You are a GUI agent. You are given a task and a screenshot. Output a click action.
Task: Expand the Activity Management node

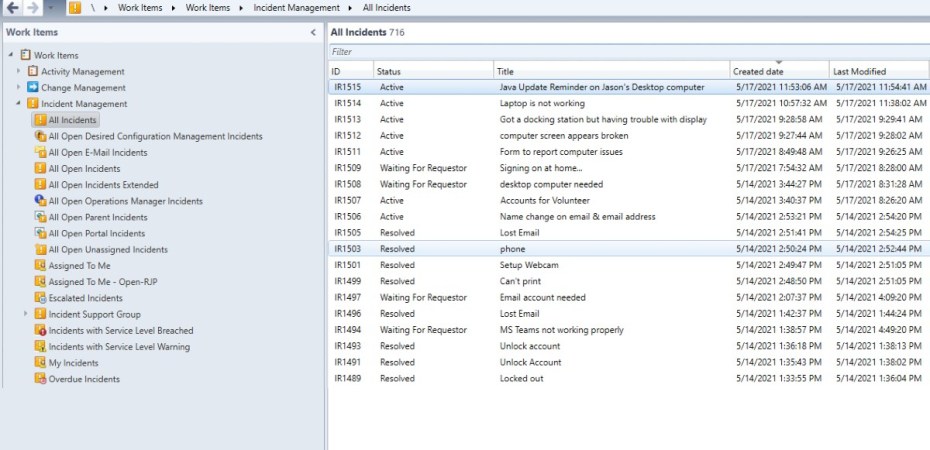(18, 71)
